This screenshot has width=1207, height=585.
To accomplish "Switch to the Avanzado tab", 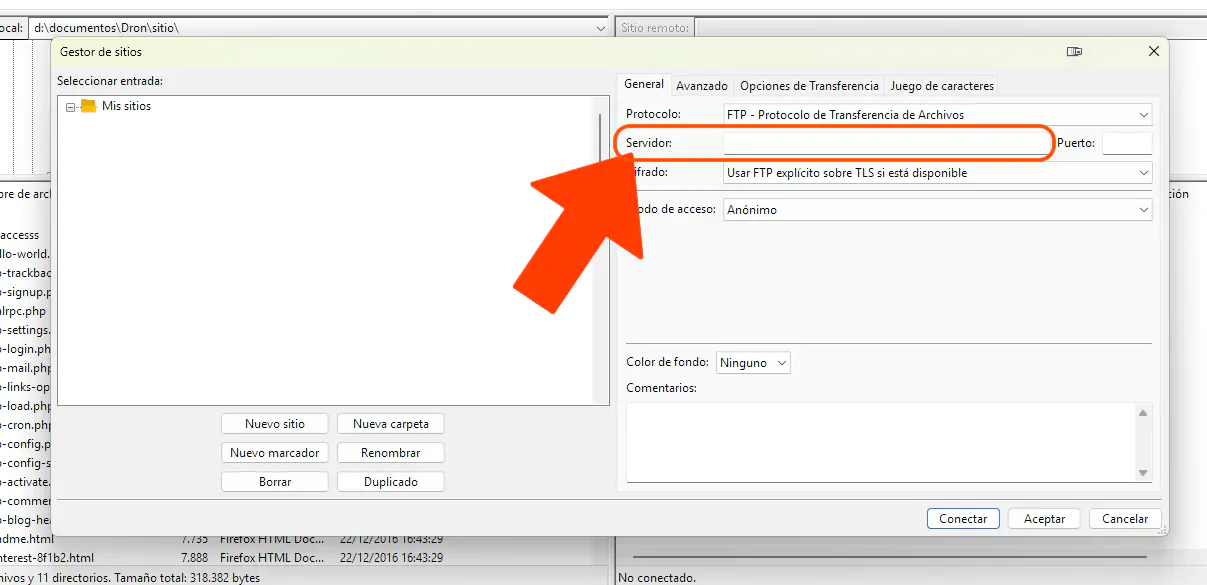I will 701,85.
